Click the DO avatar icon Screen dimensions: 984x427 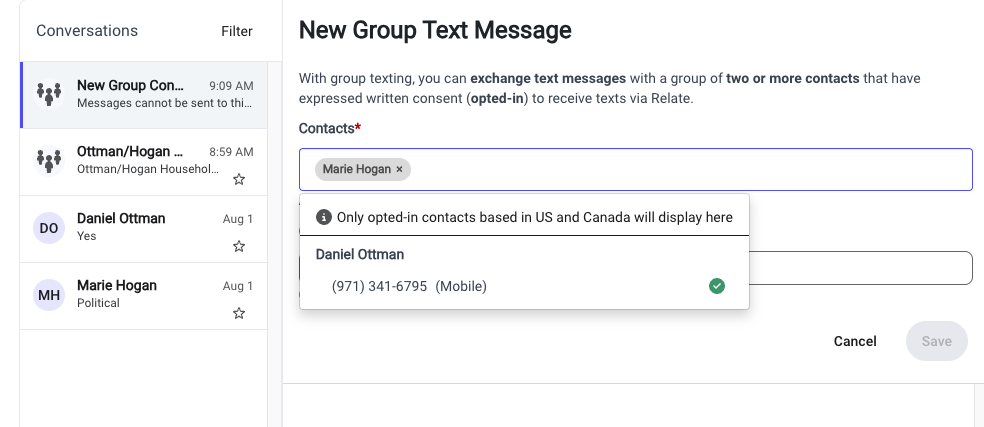[x=49, y=229]
